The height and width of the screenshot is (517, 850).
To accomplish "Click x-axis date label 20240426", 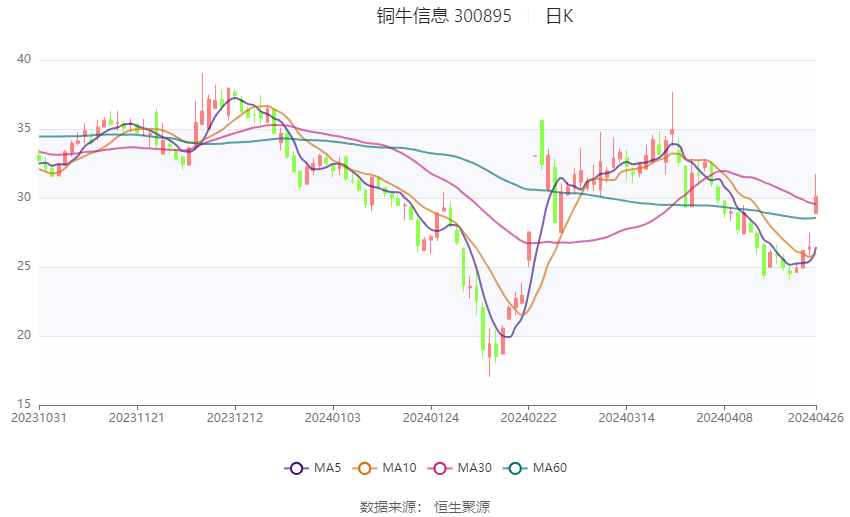I will pos(816,418).
